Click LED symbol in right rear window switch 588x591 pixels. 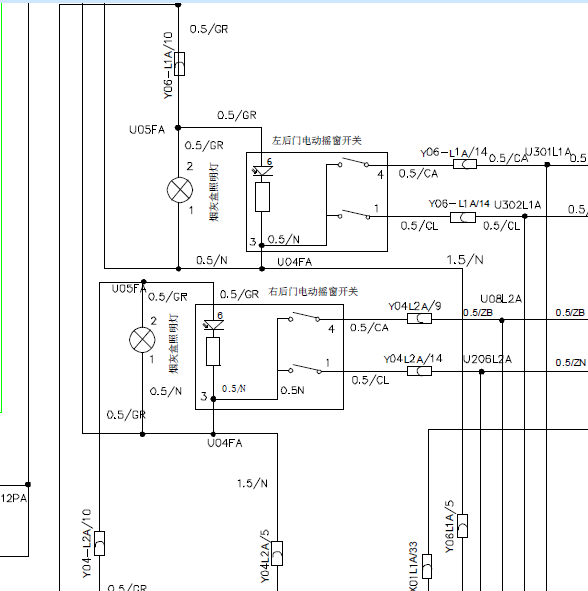213,325
